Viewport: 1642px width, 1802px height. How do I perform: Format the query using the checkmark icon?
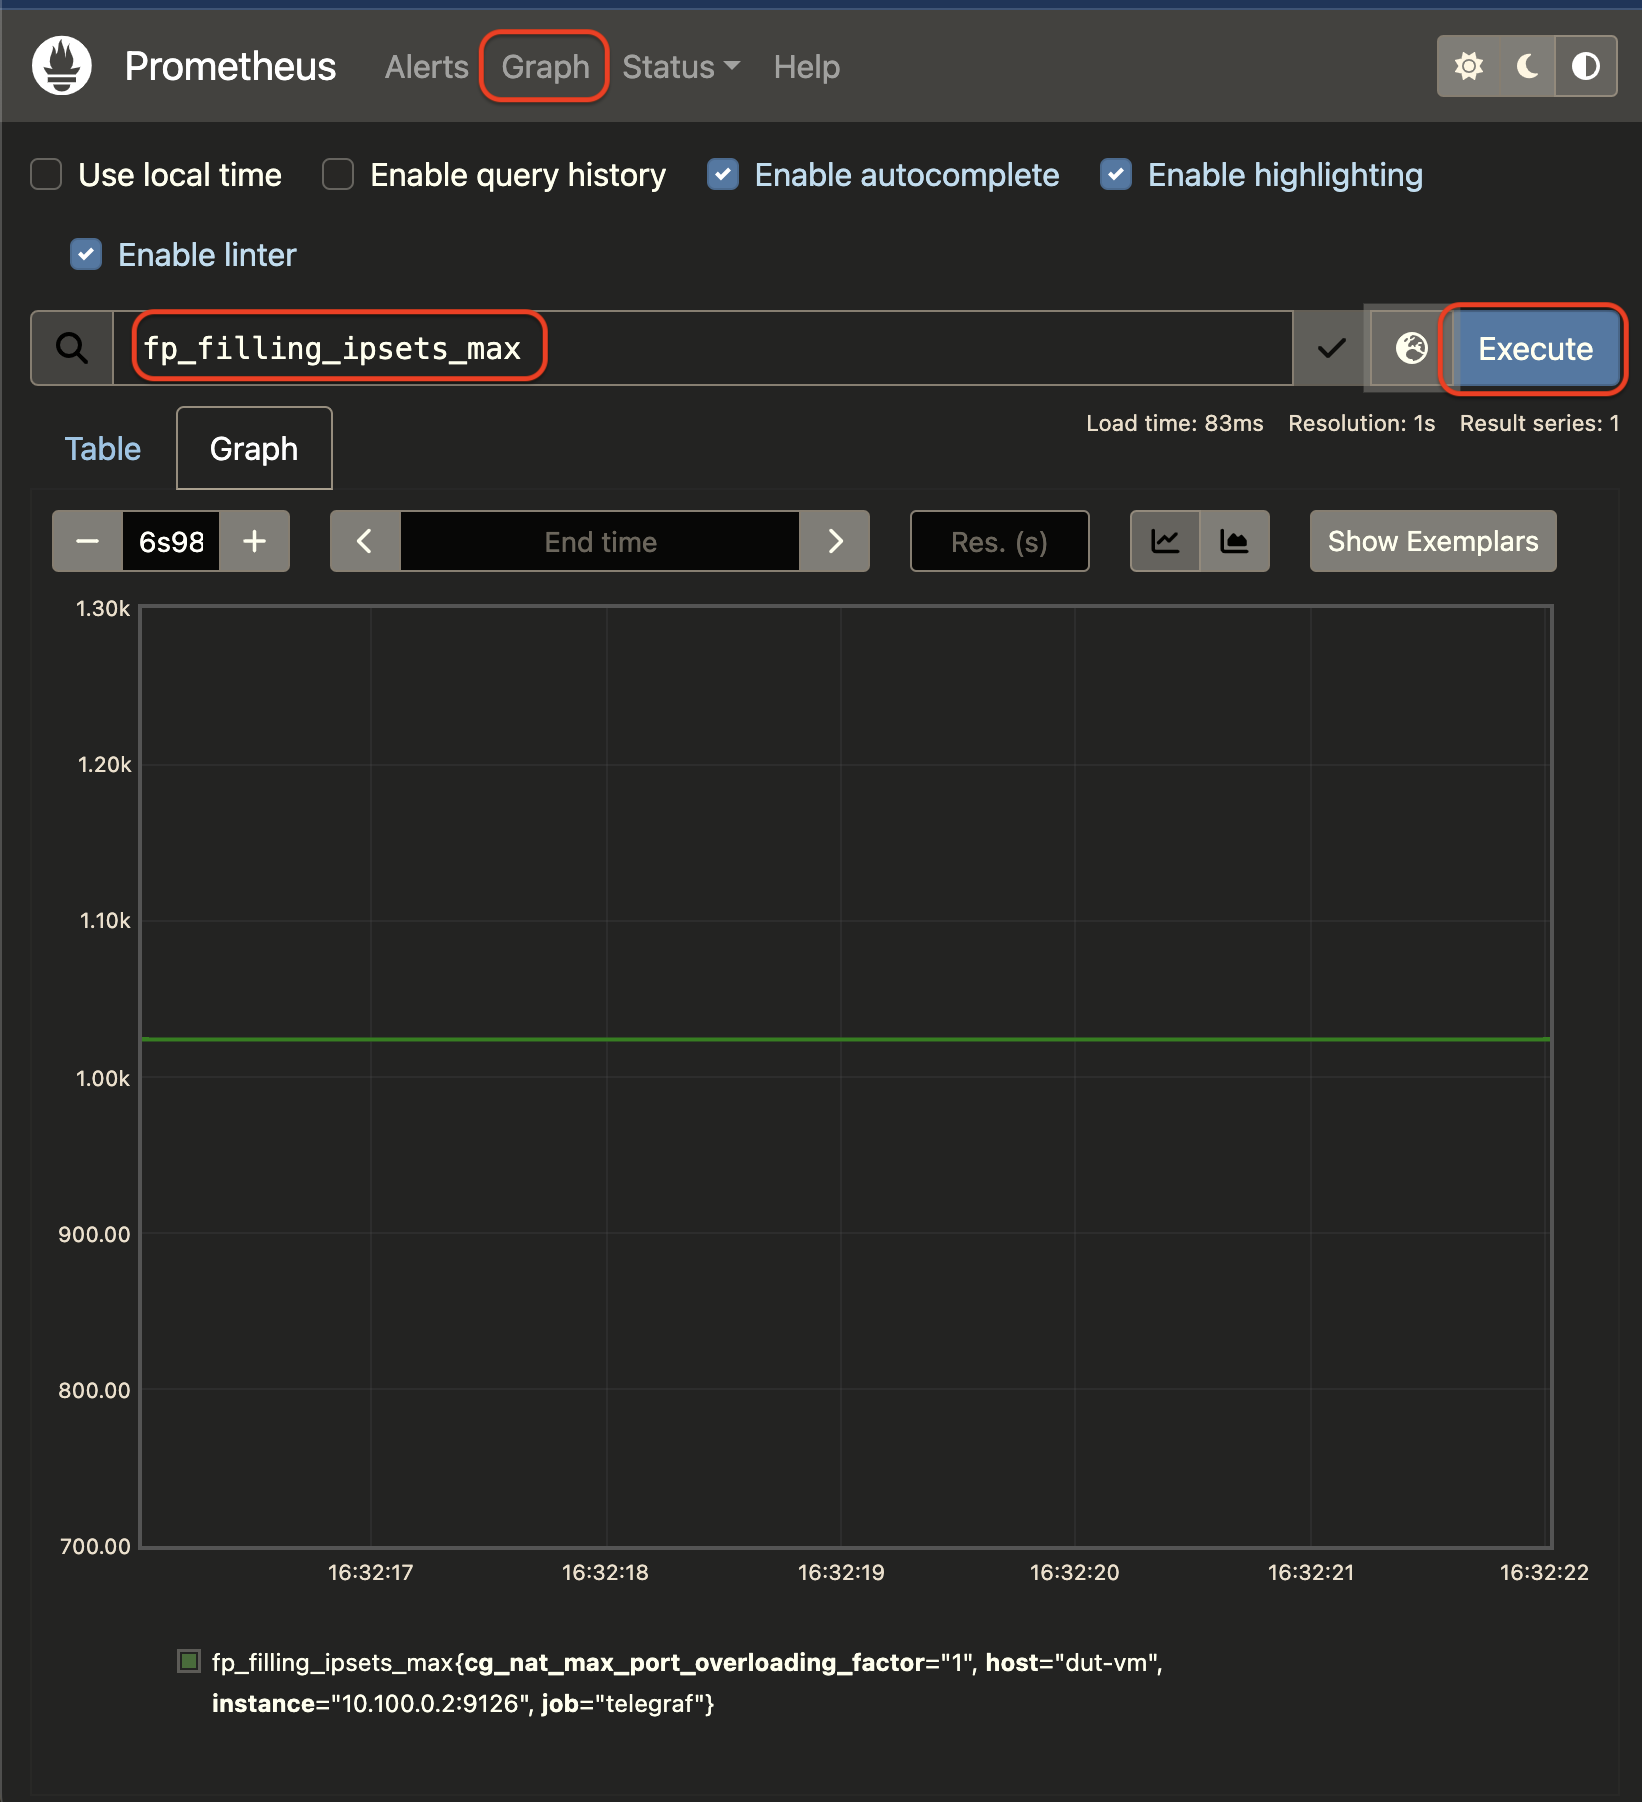tap(1329, 348)
